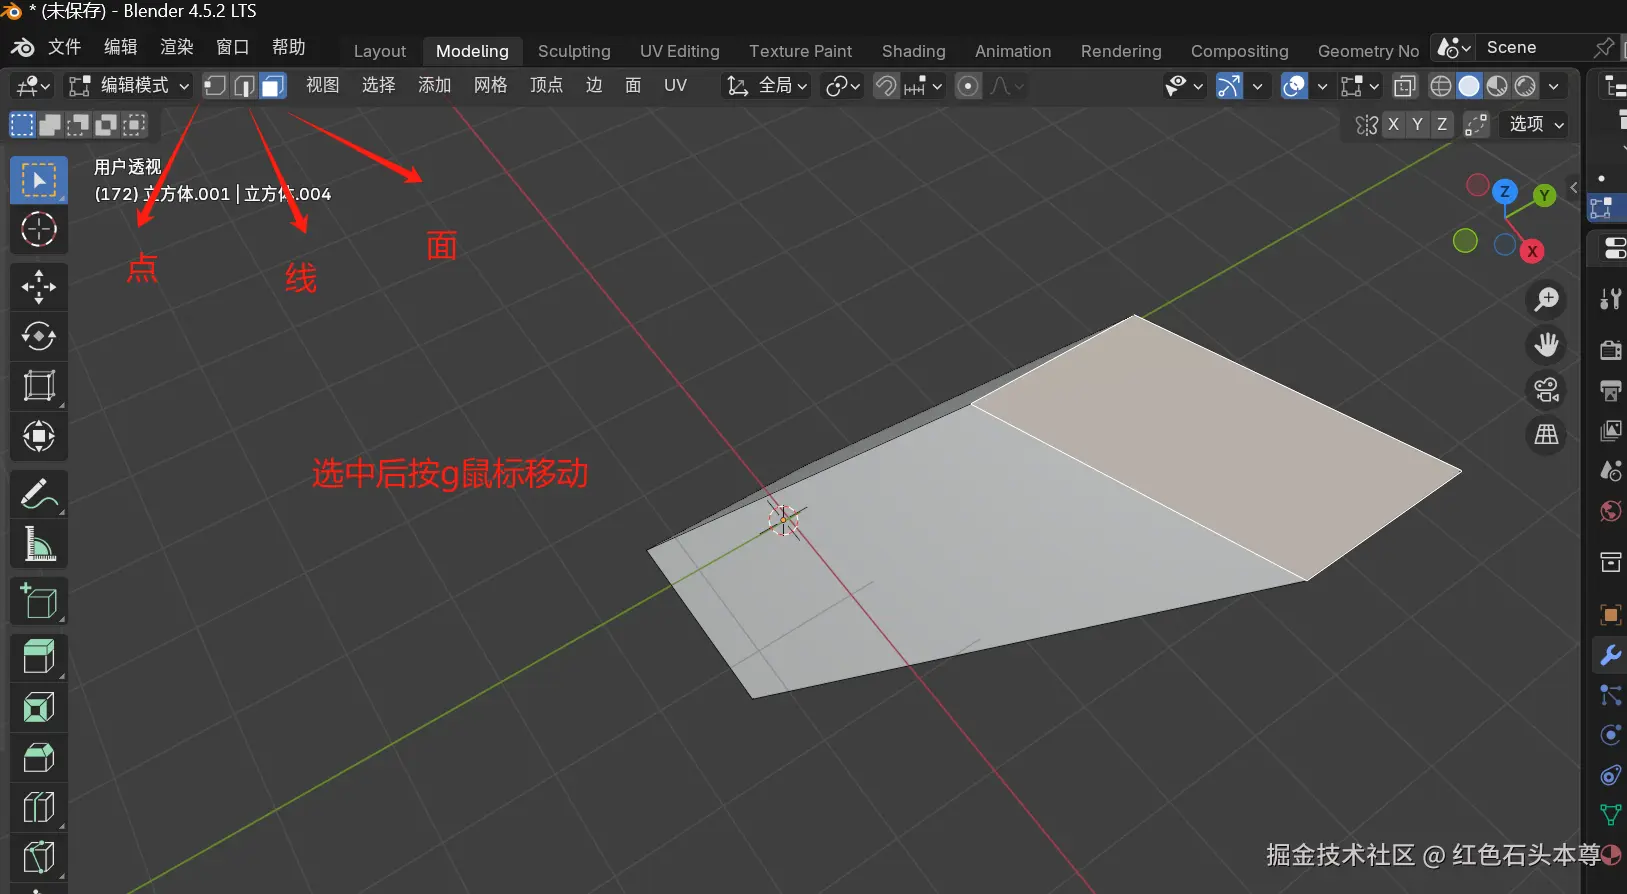Enable vertex select mode
Viewport: 1627px width, 894px height.
point(215,86)
